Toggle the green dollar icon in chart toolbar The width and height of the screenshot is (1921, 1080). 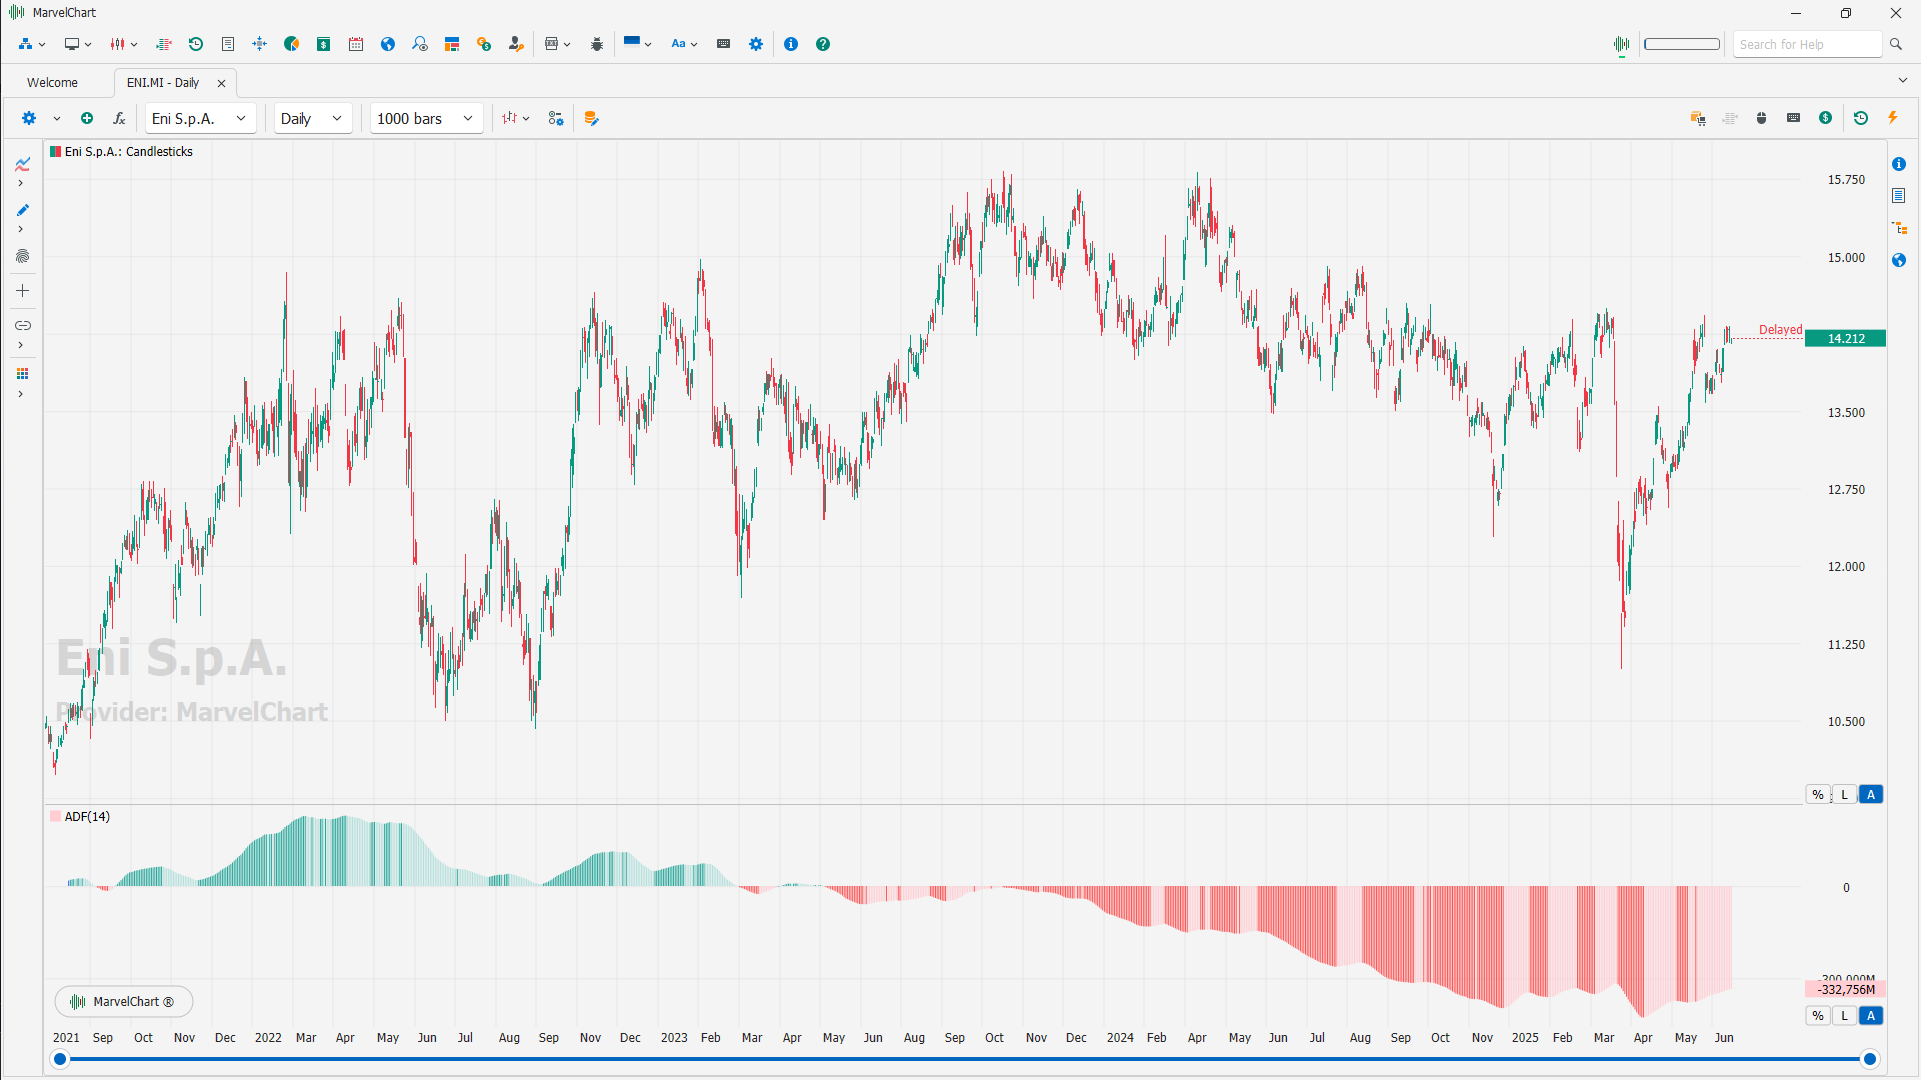click(1826, 118)
